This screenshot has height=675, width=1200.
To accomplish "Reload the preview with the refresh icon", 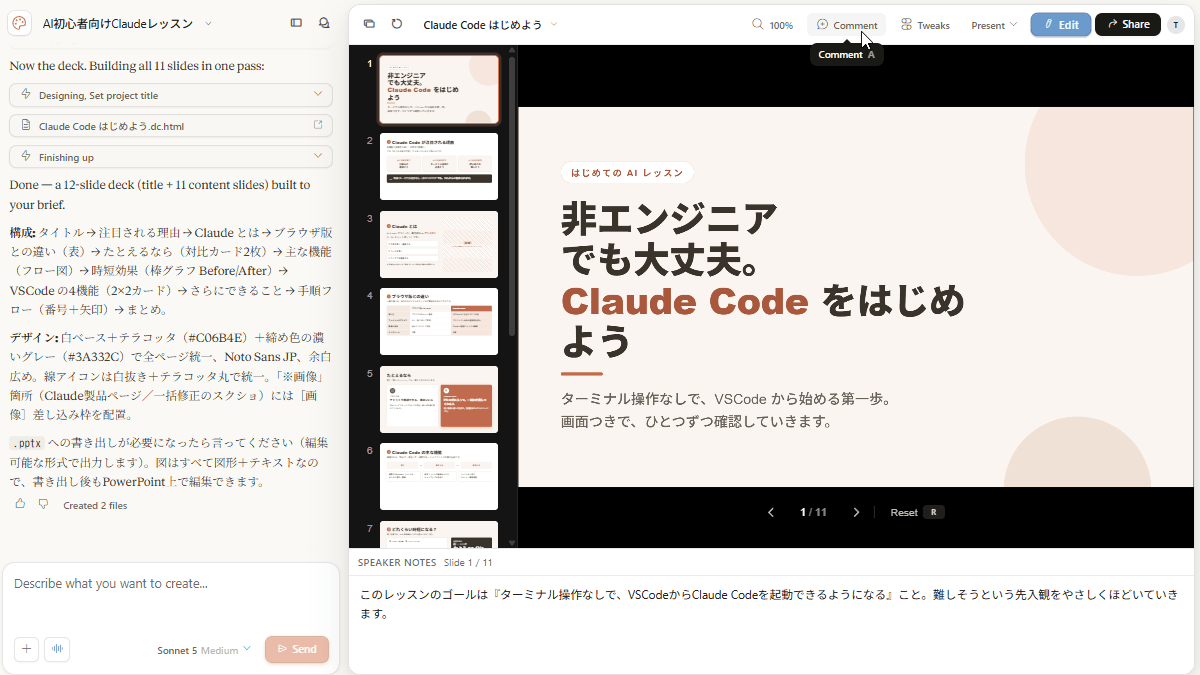I will point(397,24).
